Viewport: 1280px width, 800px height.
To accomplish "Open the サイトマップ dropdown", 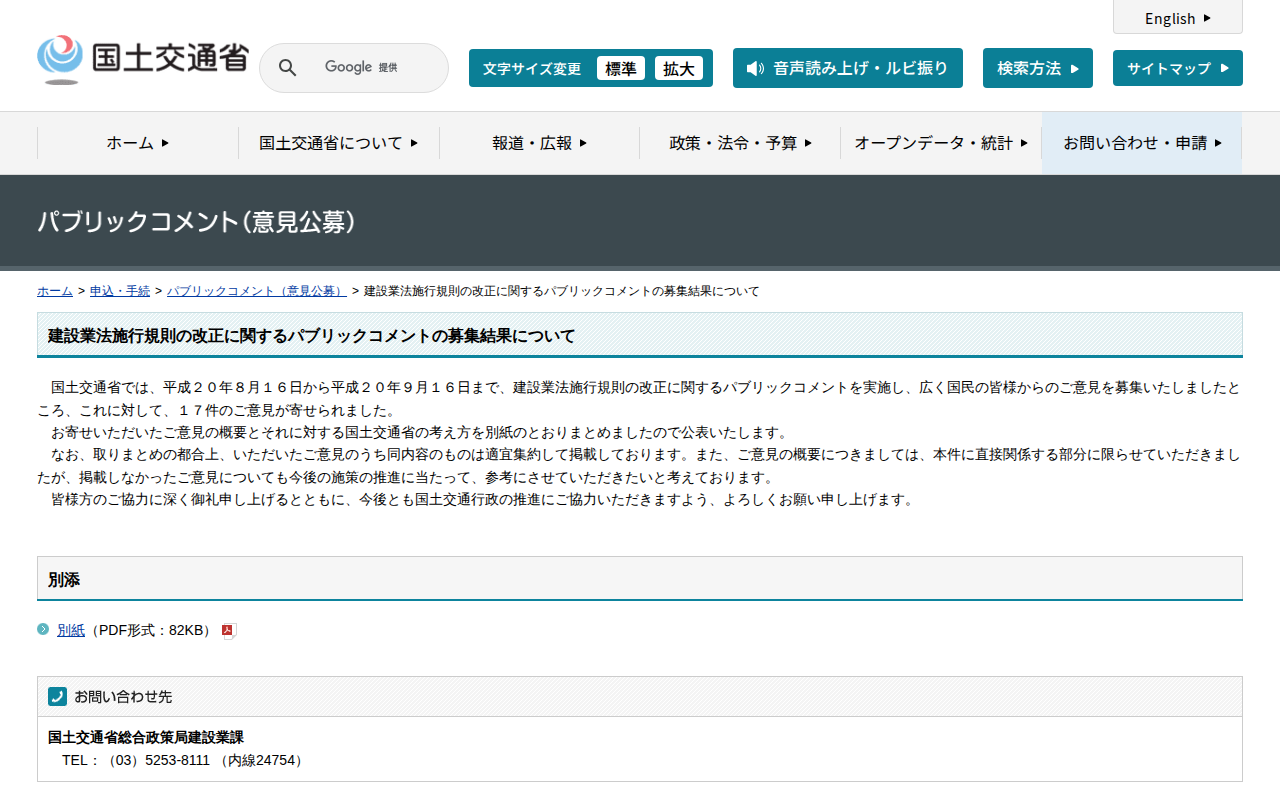I will click(x=1177, y=68).
